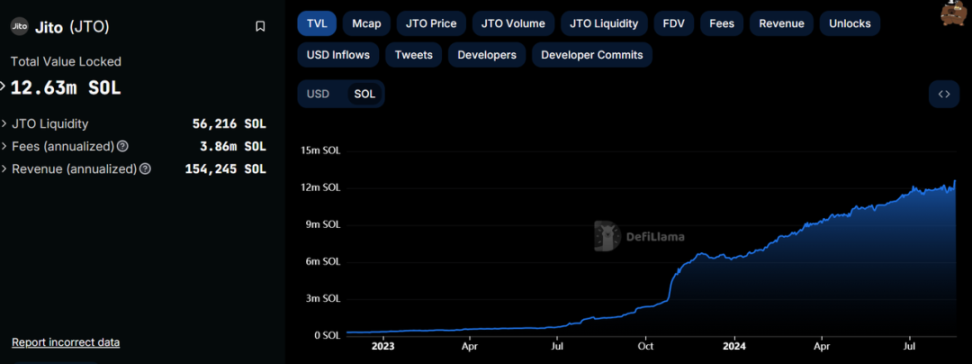Click the Oct label on the time axis

click(646, 347)
